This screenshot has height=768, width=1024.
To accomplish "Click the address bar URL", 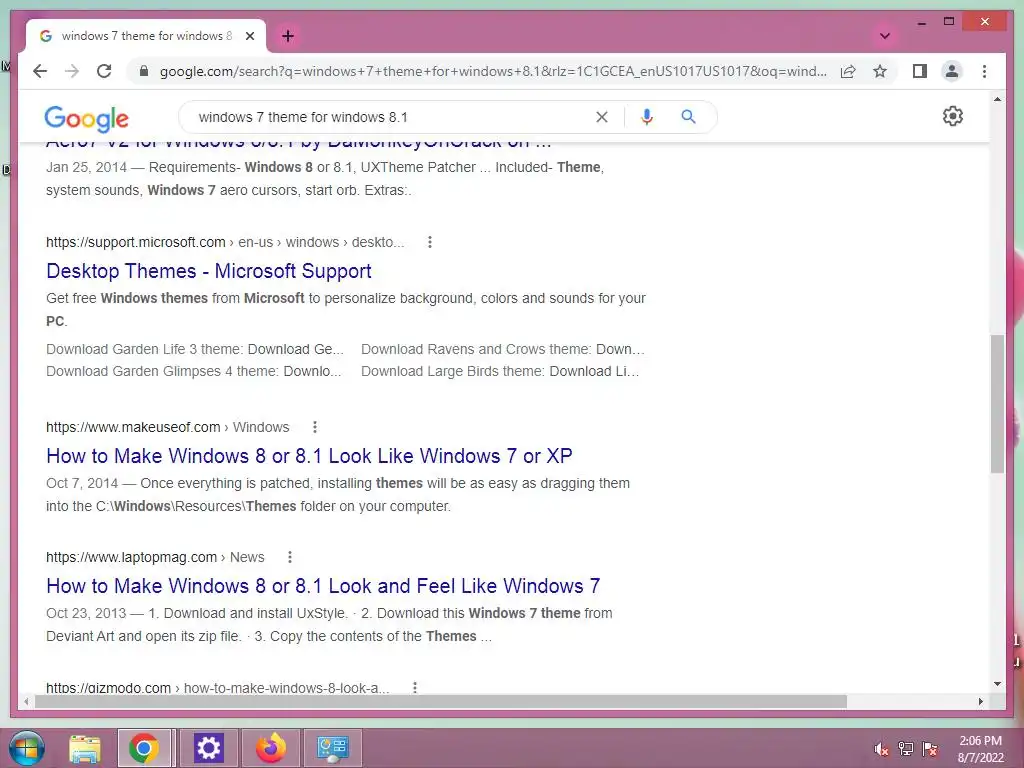I will tap(493, 71).
